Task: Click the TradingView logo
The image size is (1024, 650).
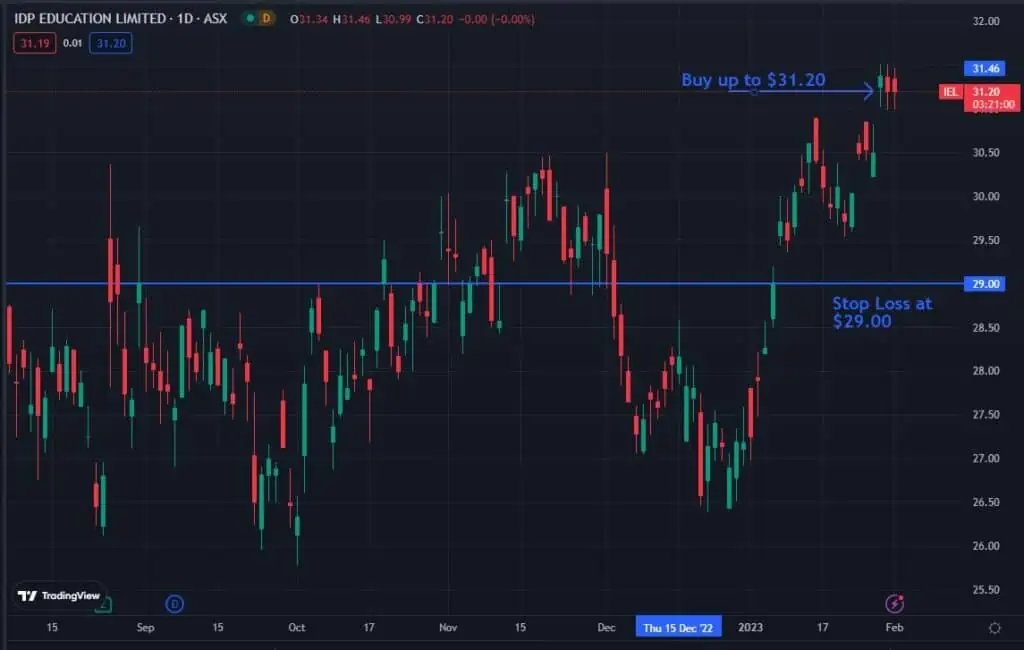Action: pyautogui.click(x=60, y=595)
